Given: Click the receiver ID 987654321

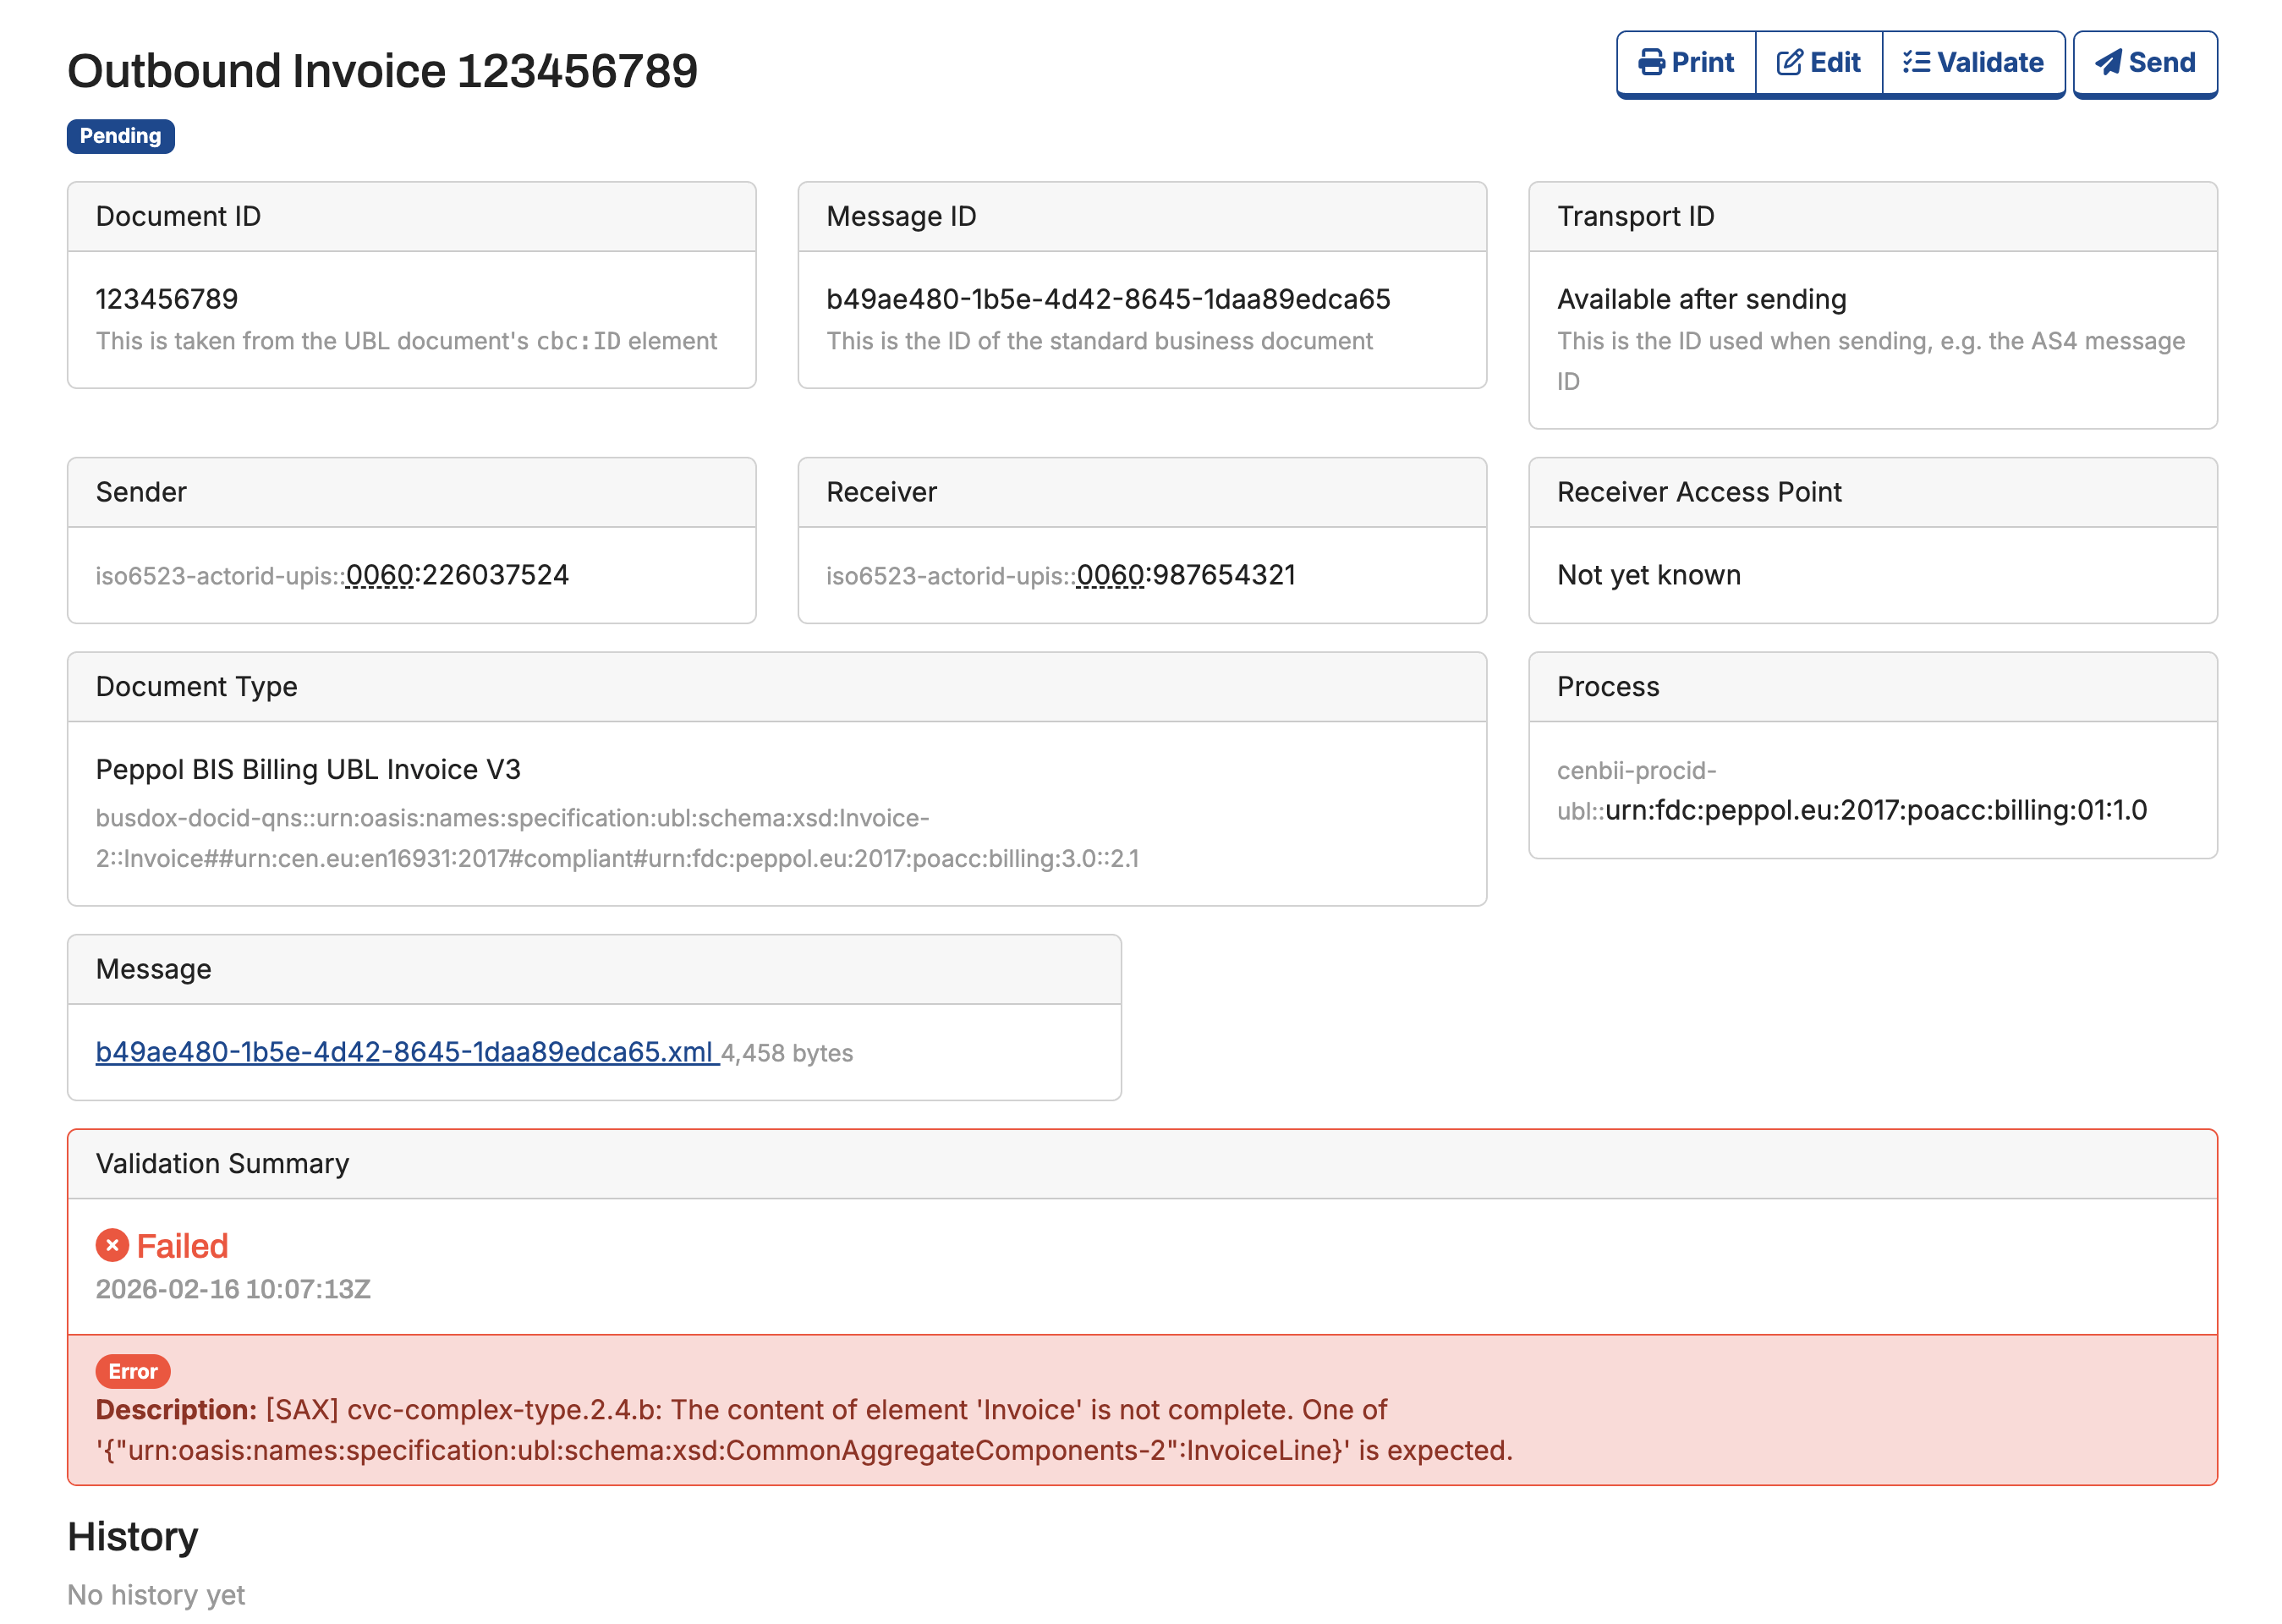Looking at the screenshot, I should tap(1224, 575).
